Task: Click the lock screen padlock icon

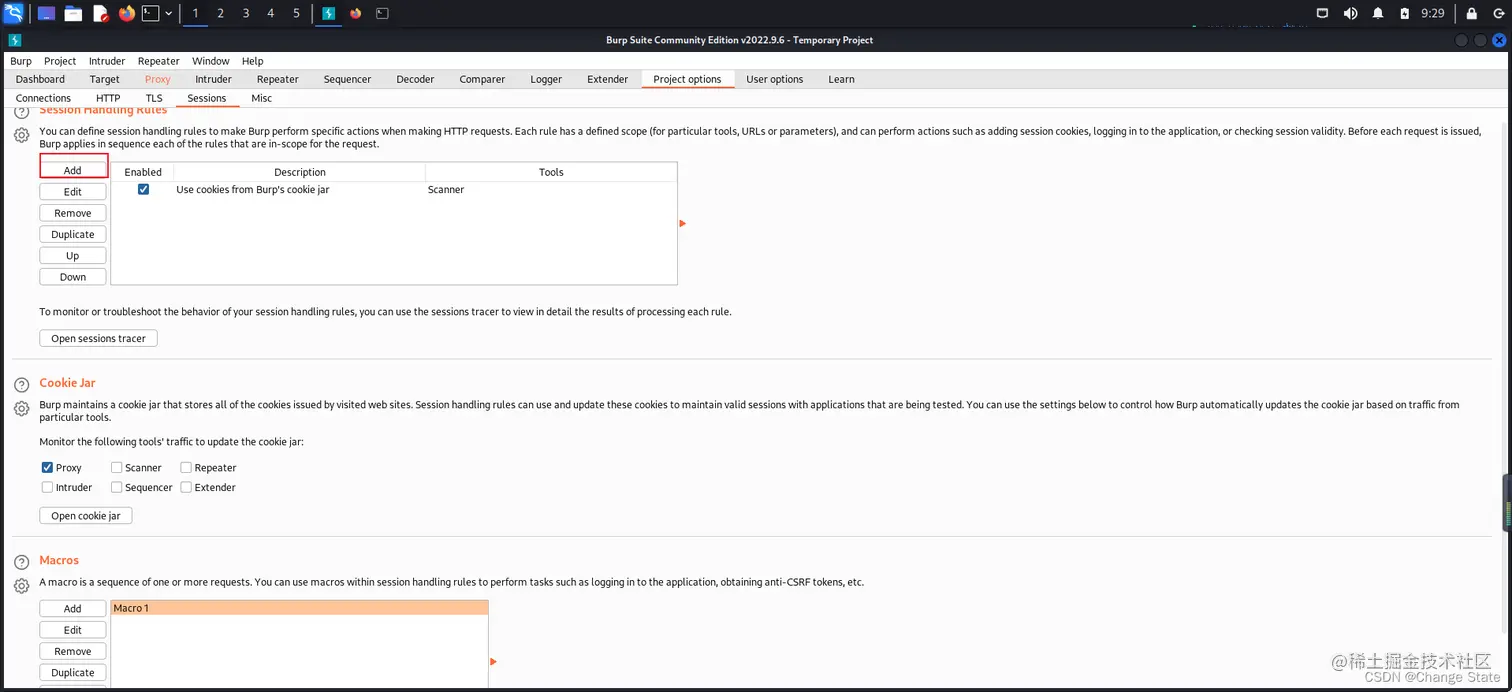Action: [1471, 13]
